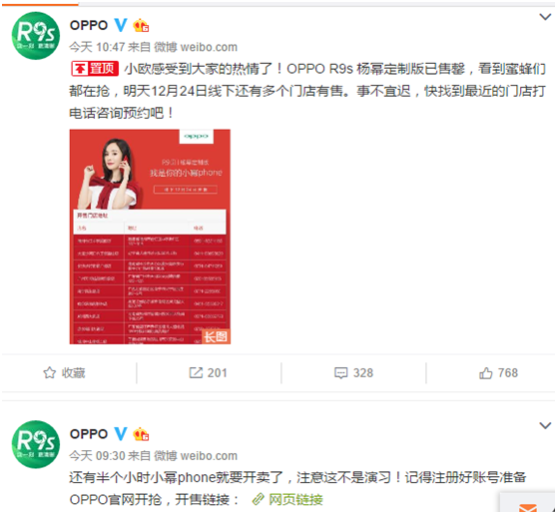Click the first post's OPPO R9s avatar
557x514 pixels.
click(36, 36)
